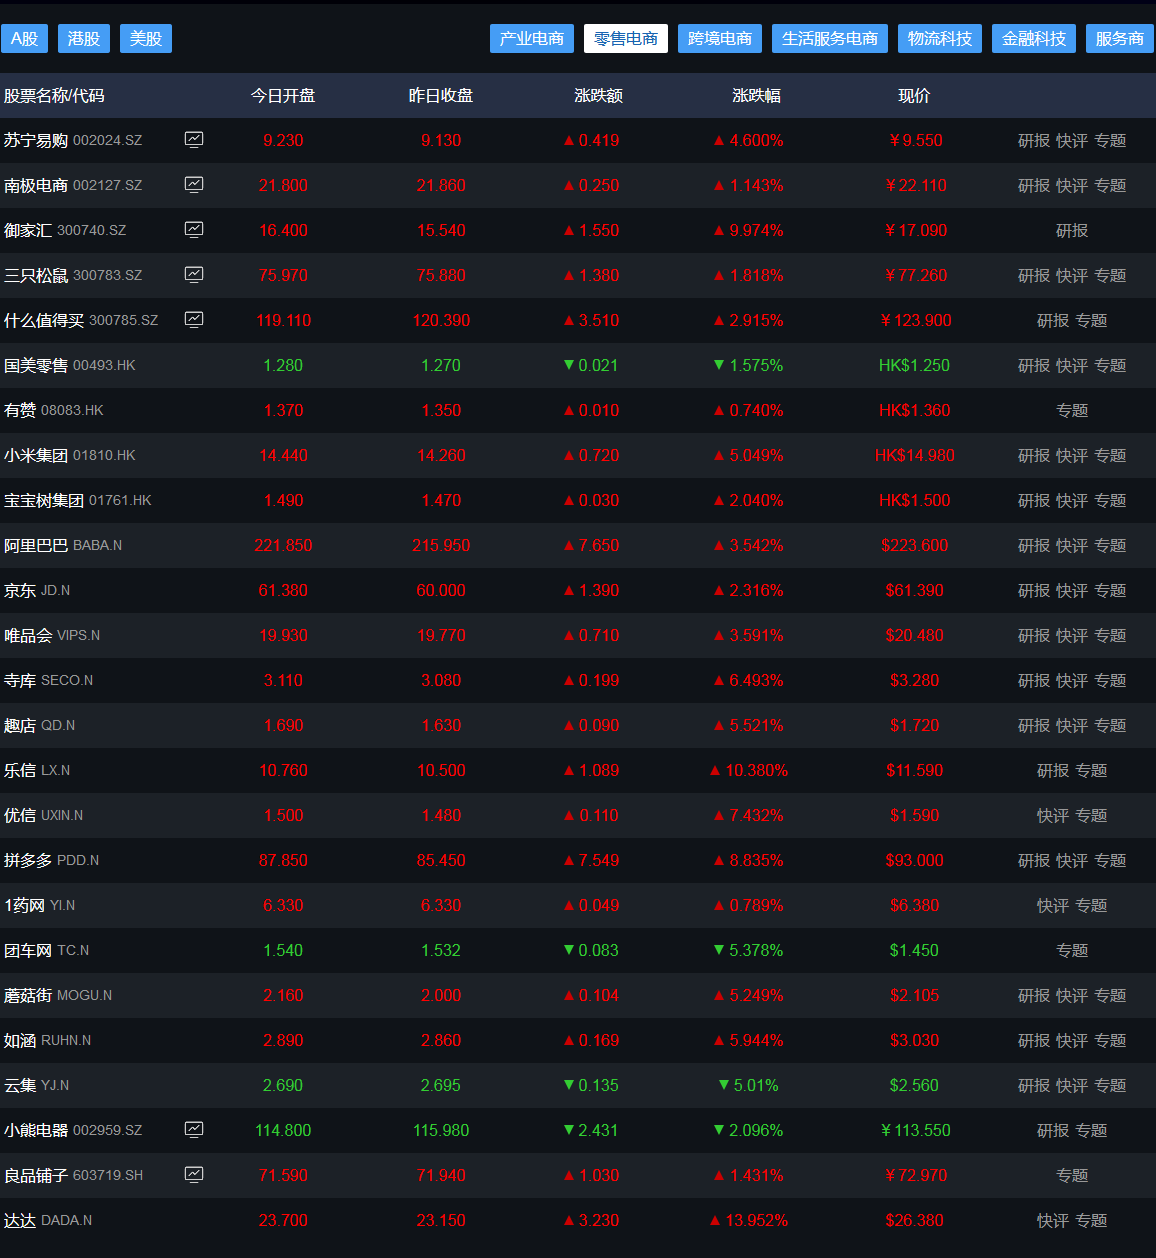Read 快评 for 达达
The image size is (1156, 1258).
(1053, 1221)
